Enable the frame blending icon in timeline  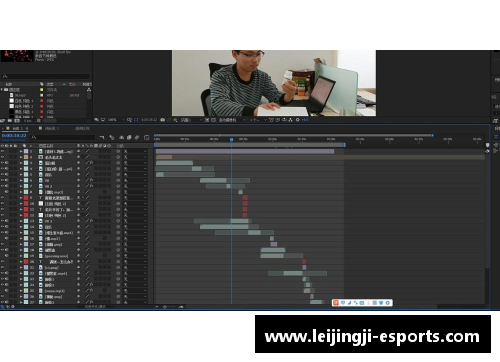129,138
